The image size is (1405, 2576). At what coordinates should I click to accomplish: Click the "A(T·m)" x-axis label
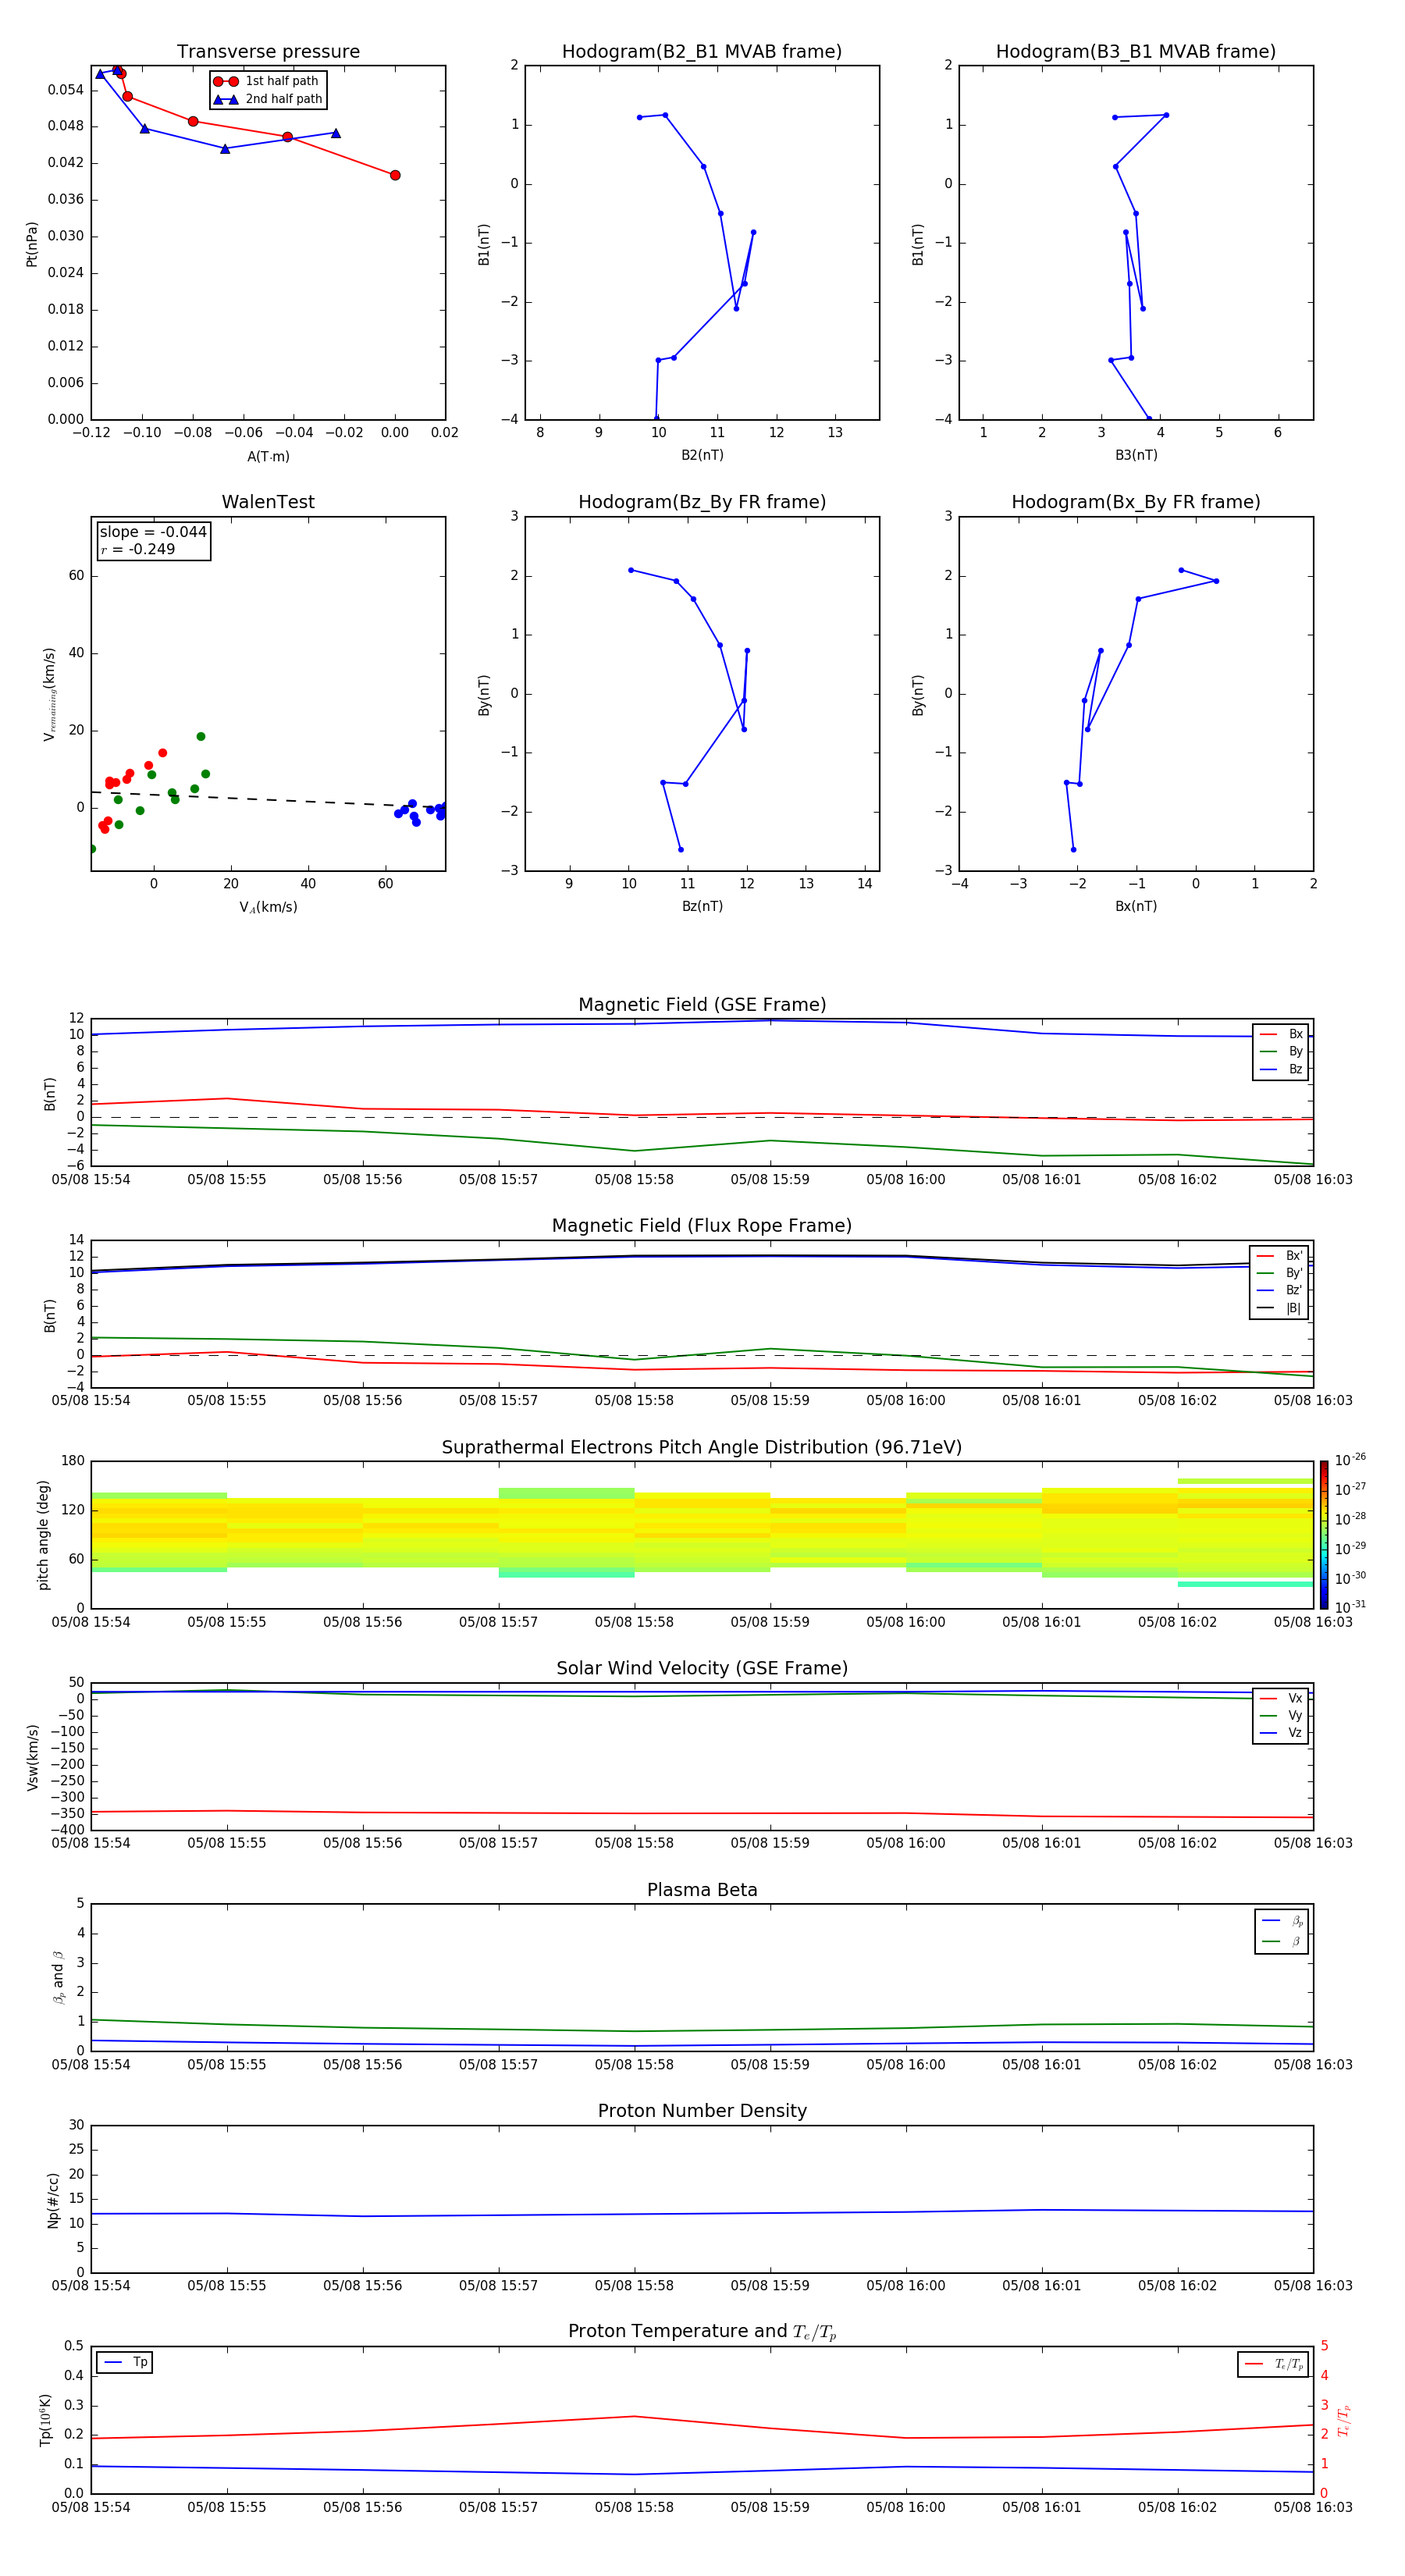pyautogui.click(x=268, y=456)
